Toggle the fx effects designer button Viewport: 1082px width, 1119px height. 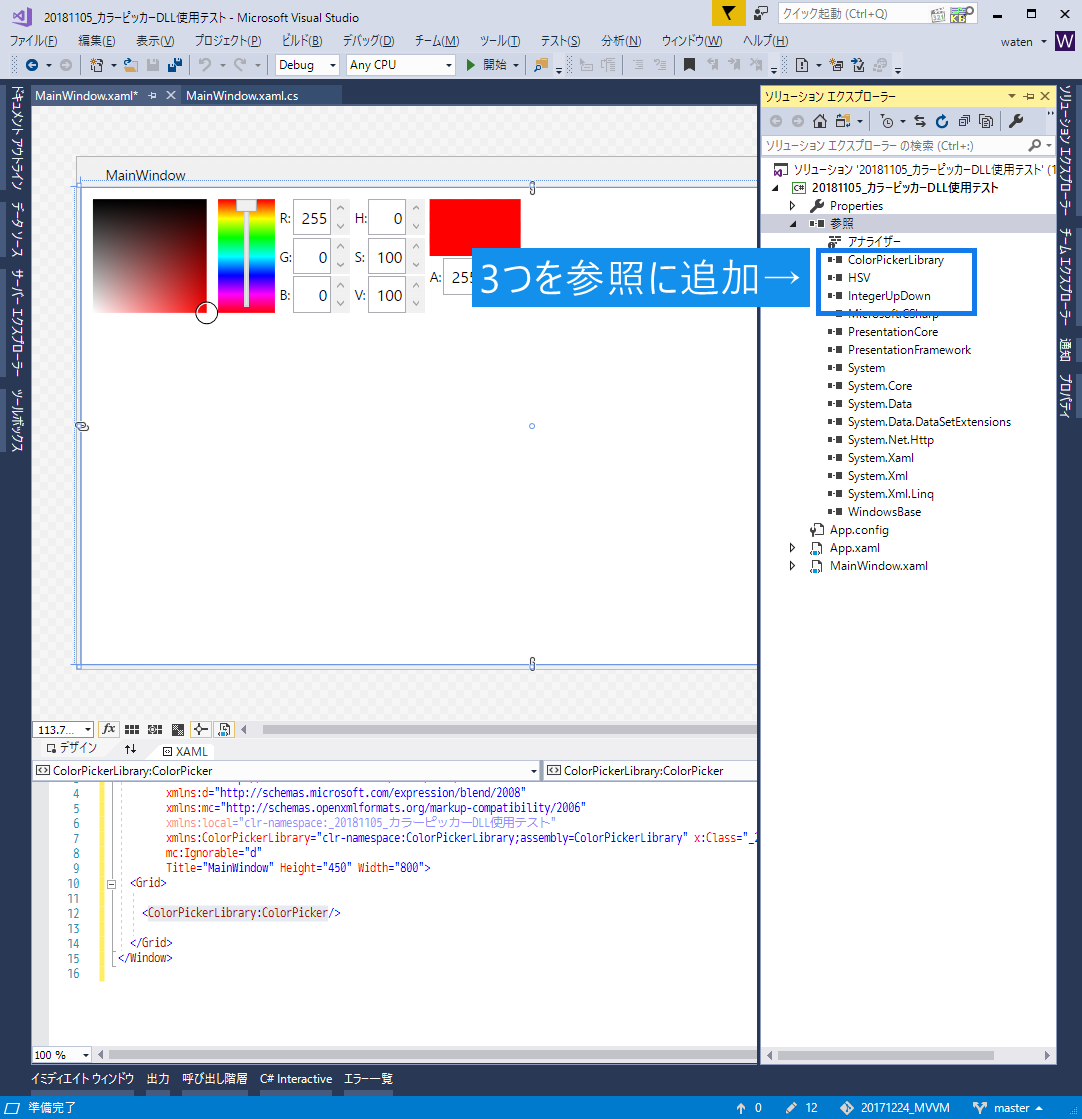tap(108, 729)
